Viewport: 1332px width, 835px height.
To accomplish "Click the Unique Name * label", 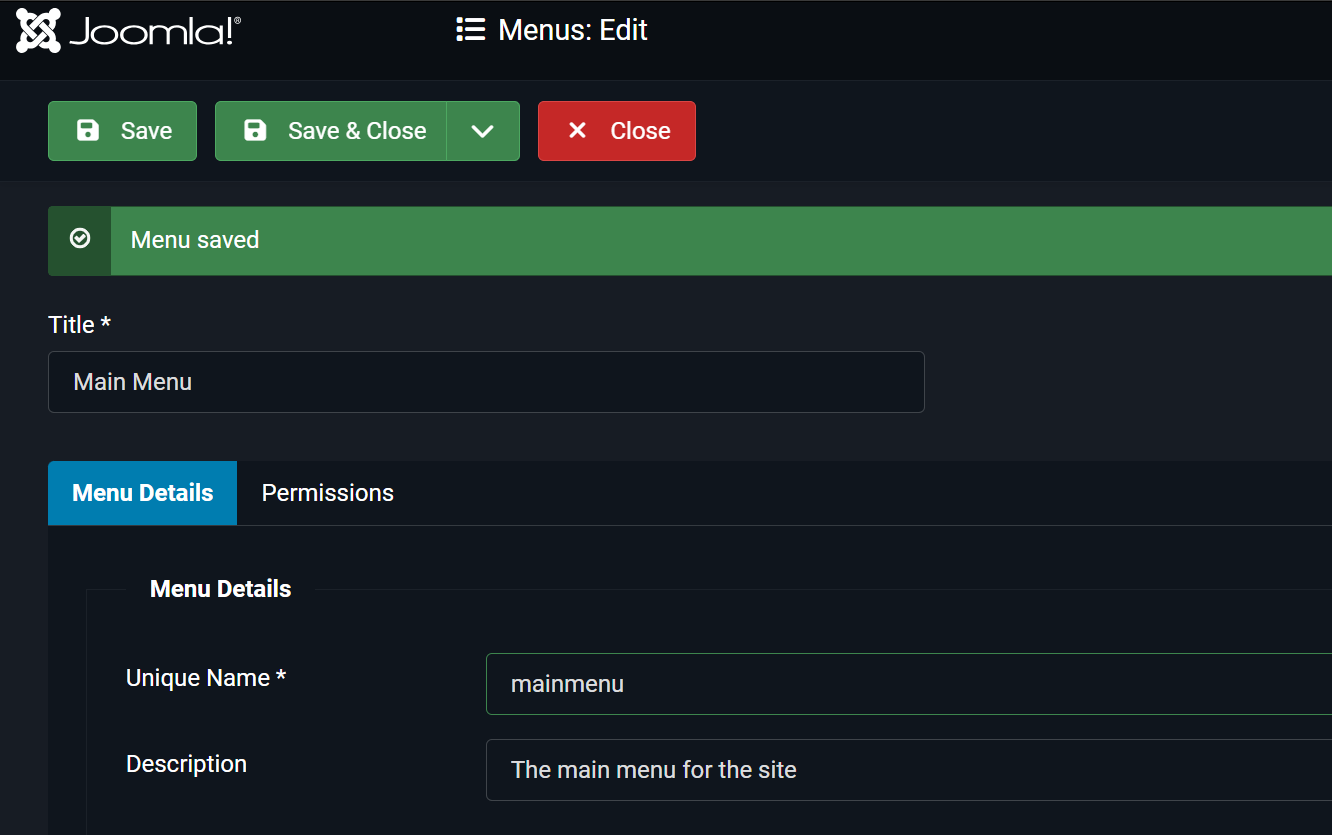I will [206, 678].
